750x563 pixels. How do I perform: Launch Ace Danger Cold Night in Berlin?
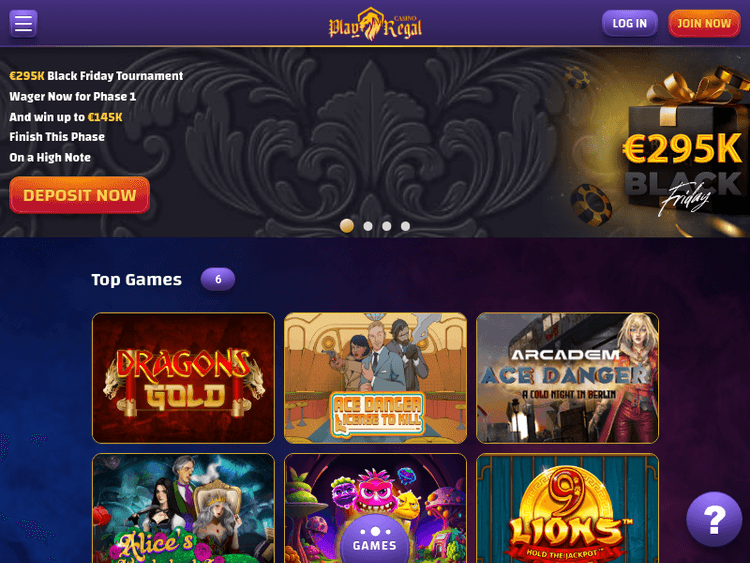click(567, 378)
